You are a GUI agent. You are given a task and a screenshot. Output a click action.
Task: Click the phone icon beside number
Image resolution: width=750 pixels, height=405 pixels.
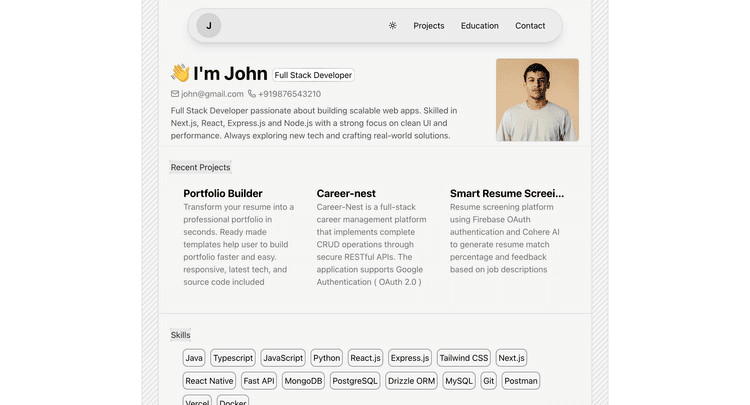pyautogui.click(x=252, y=94)
